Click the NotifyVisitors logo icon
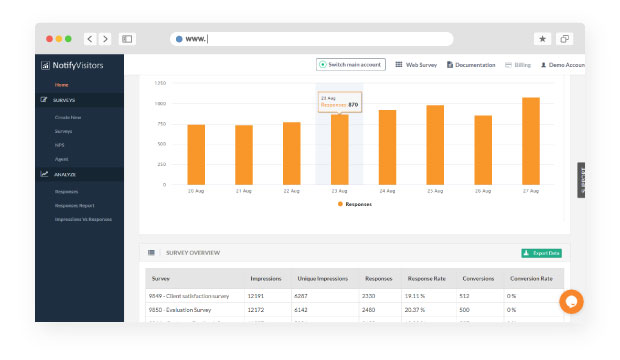This screenshot has width=620, height=360. tap(45, 65)
